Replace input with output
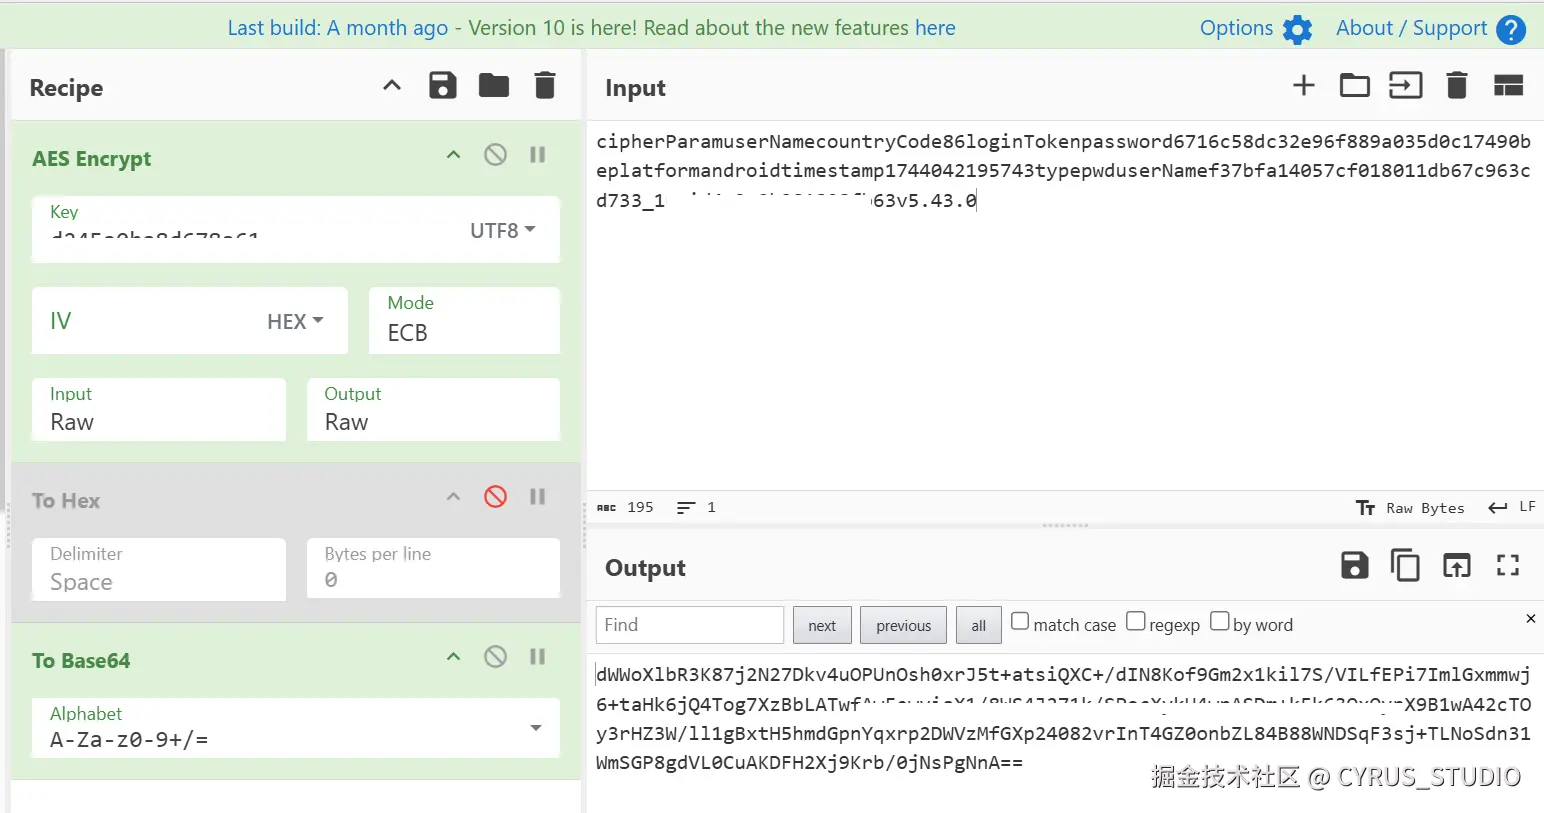 (1457, 566)
